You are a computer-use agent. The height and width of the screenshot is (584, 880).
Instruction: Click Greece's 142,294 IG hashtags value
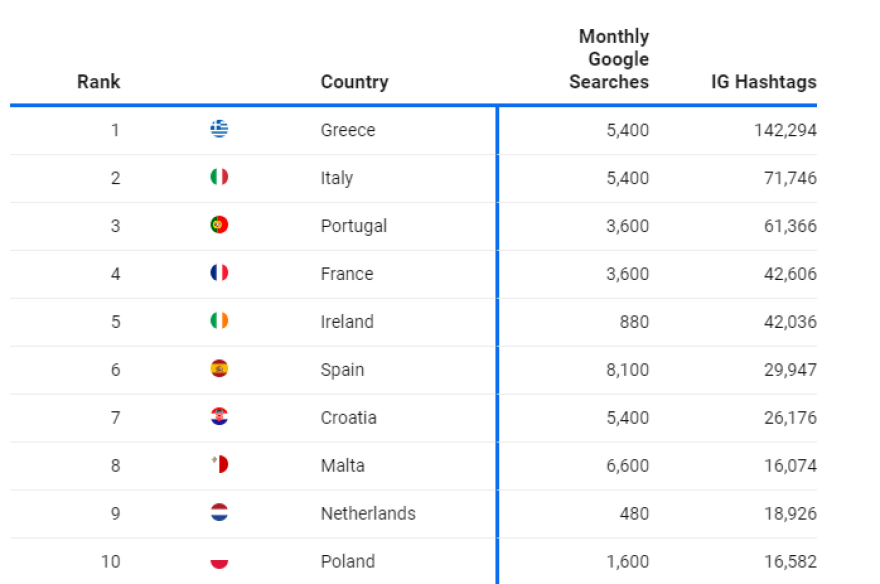[784, 130]
